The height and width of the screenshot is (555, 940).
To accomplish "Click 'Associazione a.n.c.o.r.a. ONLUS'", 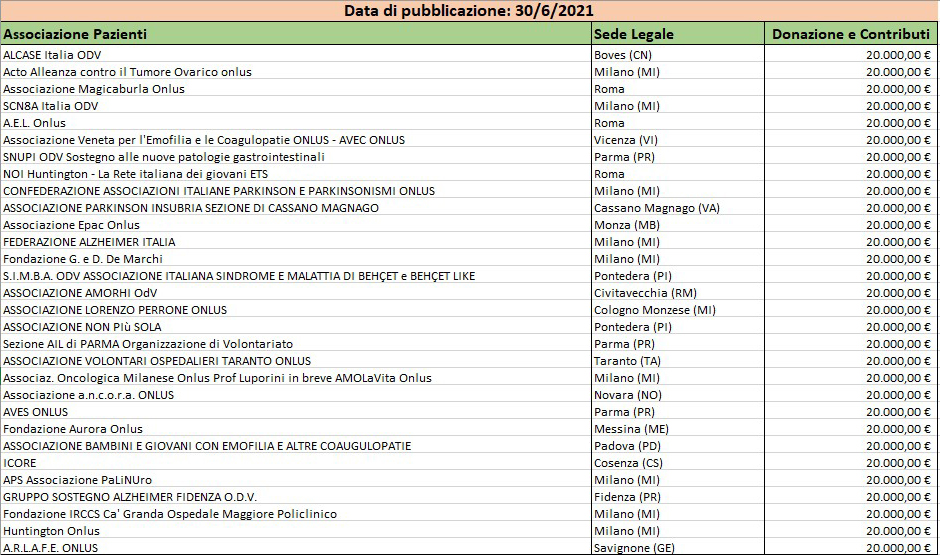I will click(296, 395).
